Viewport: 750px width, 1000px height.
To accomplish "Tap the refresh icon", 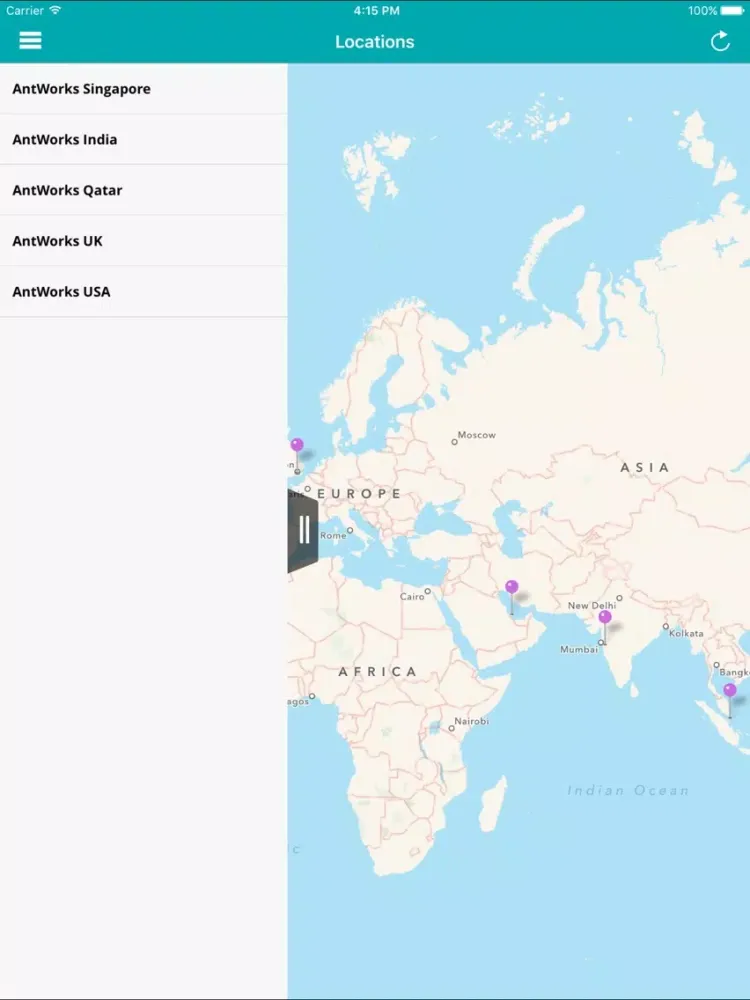I will pos(720,41).
